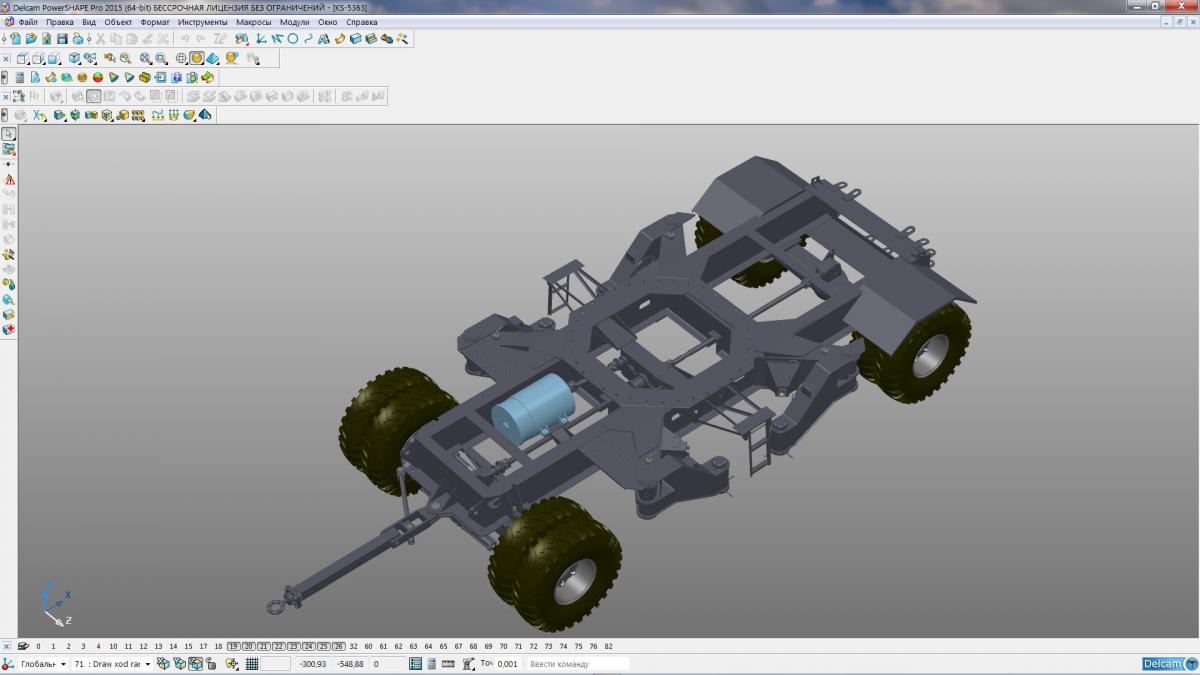Click the ruler measure icon in bottom bar
Viewport: 1200px width, 675px height.
pos(448,663)
